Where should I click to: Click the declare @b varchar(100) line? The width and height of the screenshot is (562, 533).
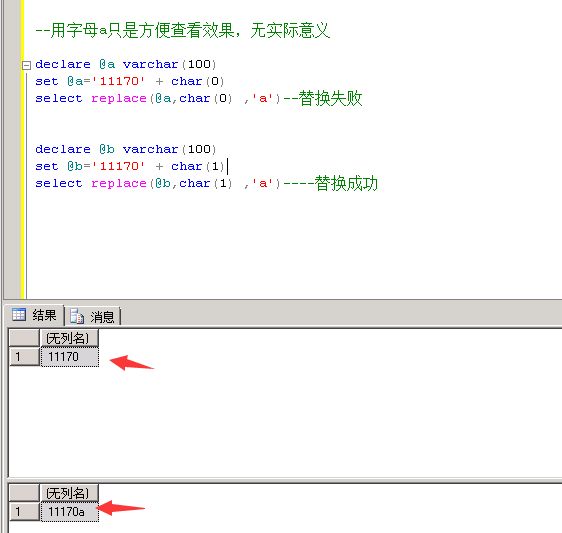click(126, 149)
